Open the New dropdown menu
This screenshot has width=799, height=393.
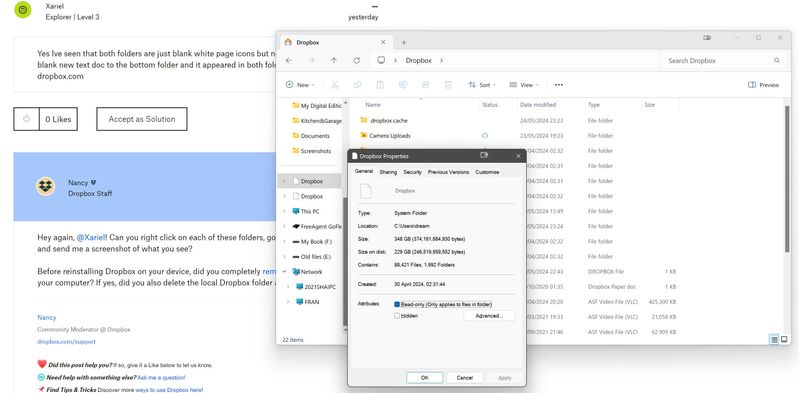pyautogui.click(x=300, y=85)
